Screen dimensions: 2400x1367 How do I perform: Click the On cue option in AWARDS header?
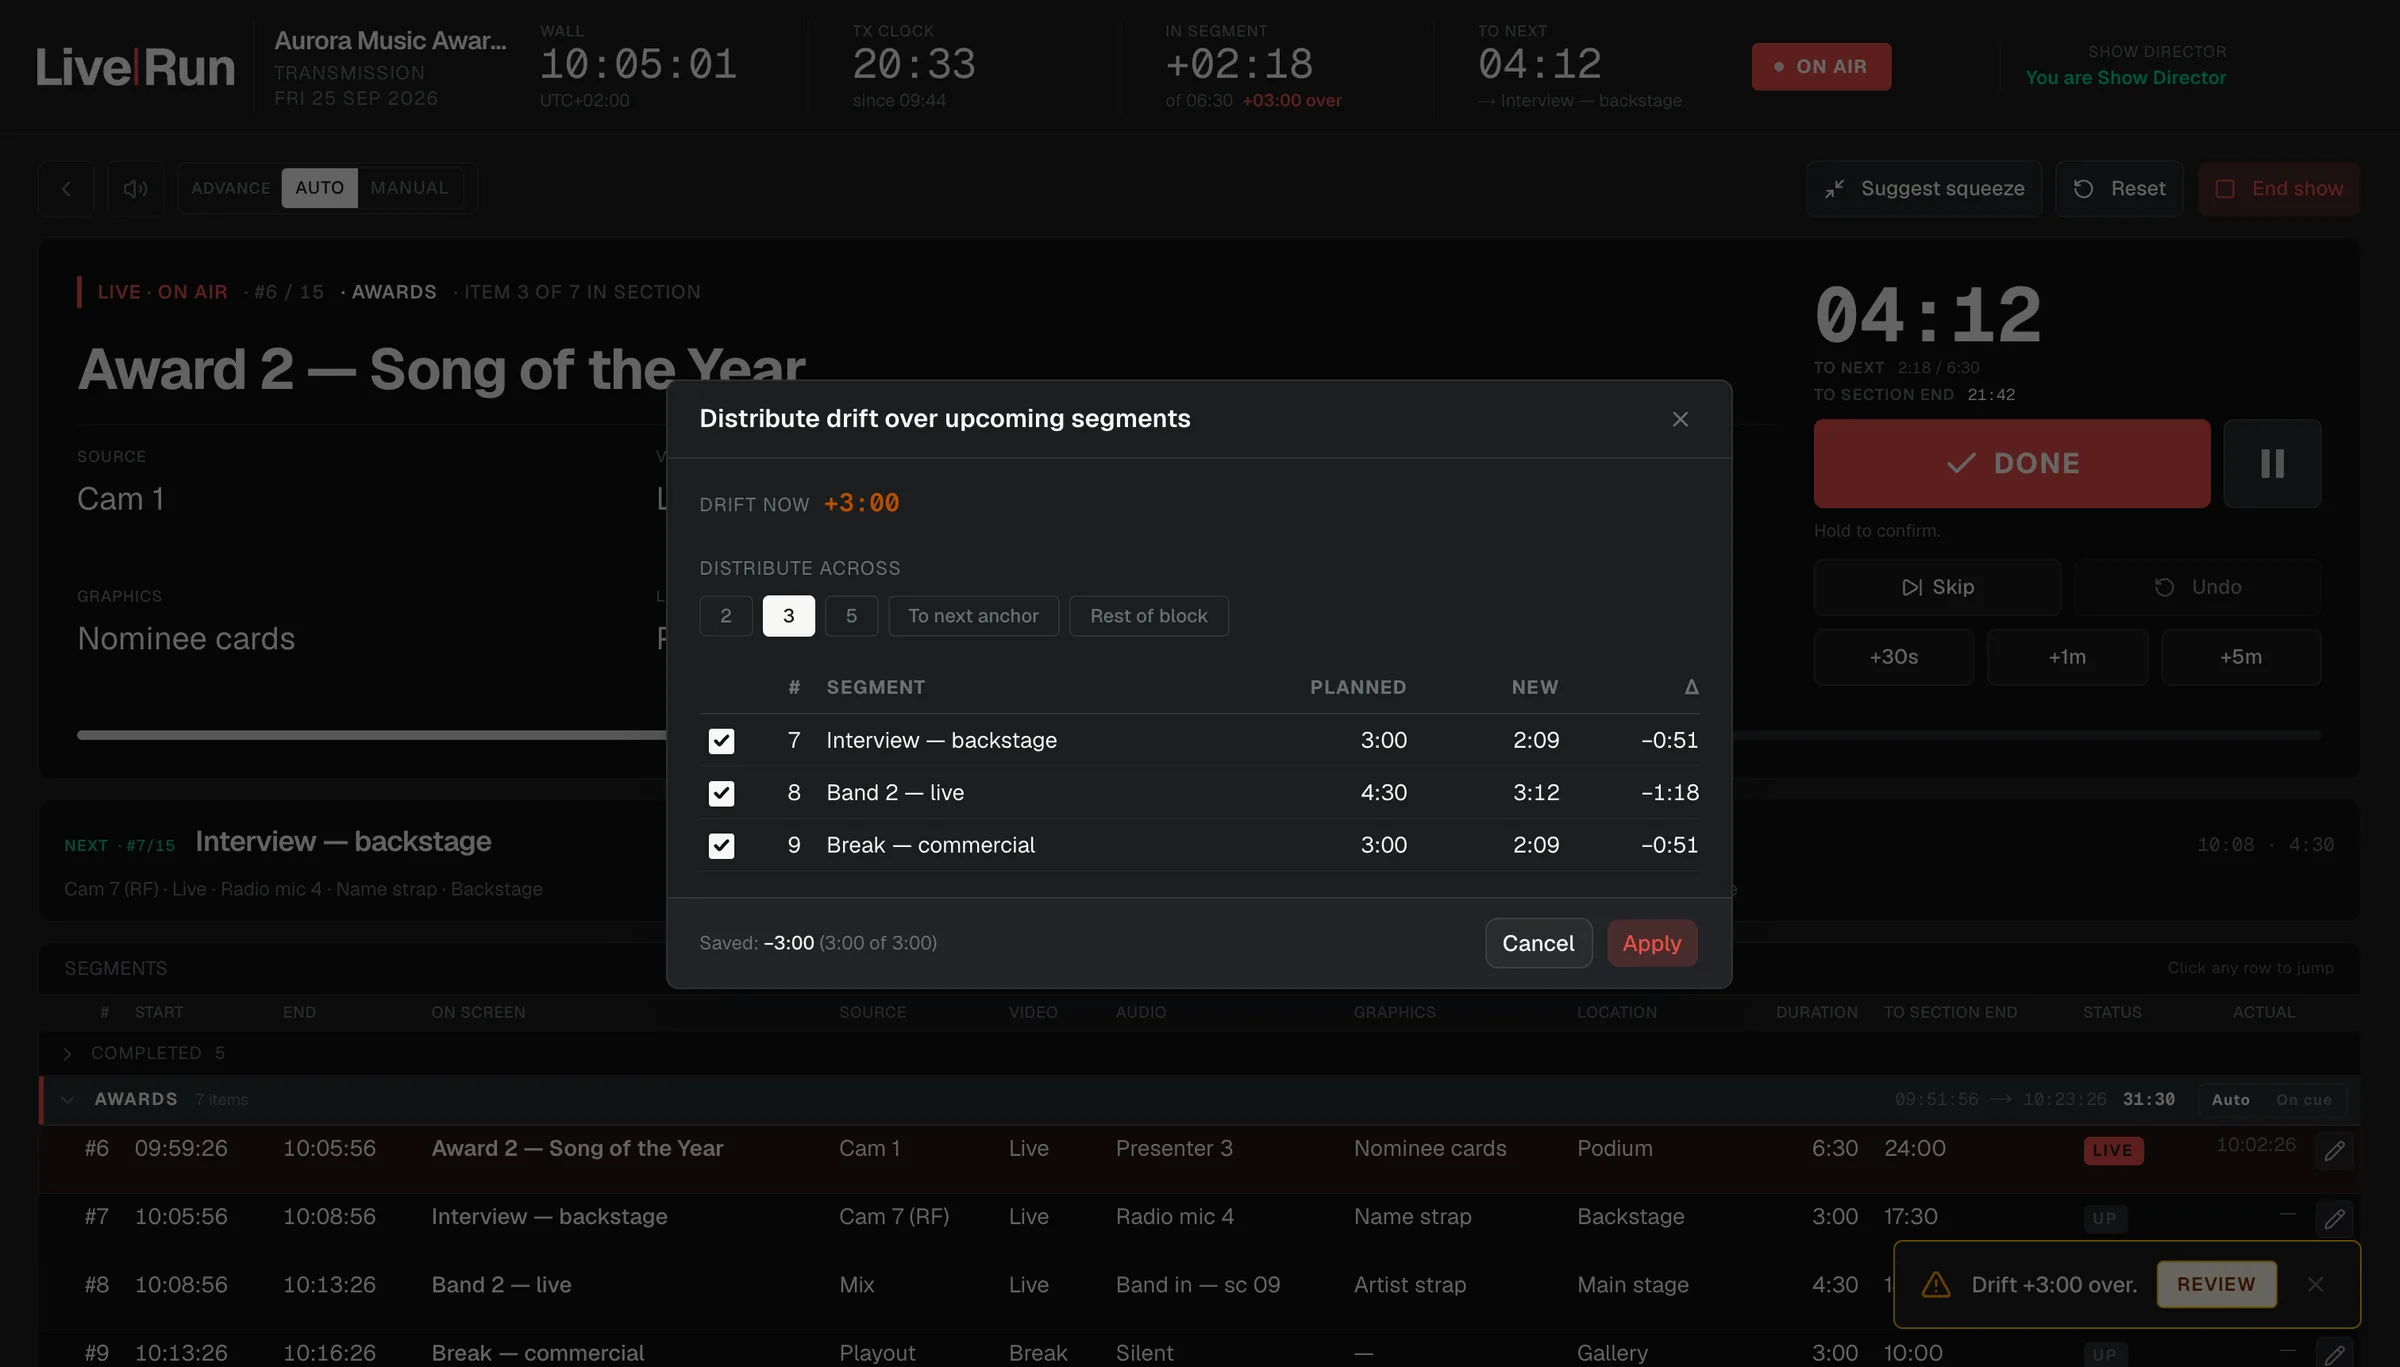(2303, 1100)
